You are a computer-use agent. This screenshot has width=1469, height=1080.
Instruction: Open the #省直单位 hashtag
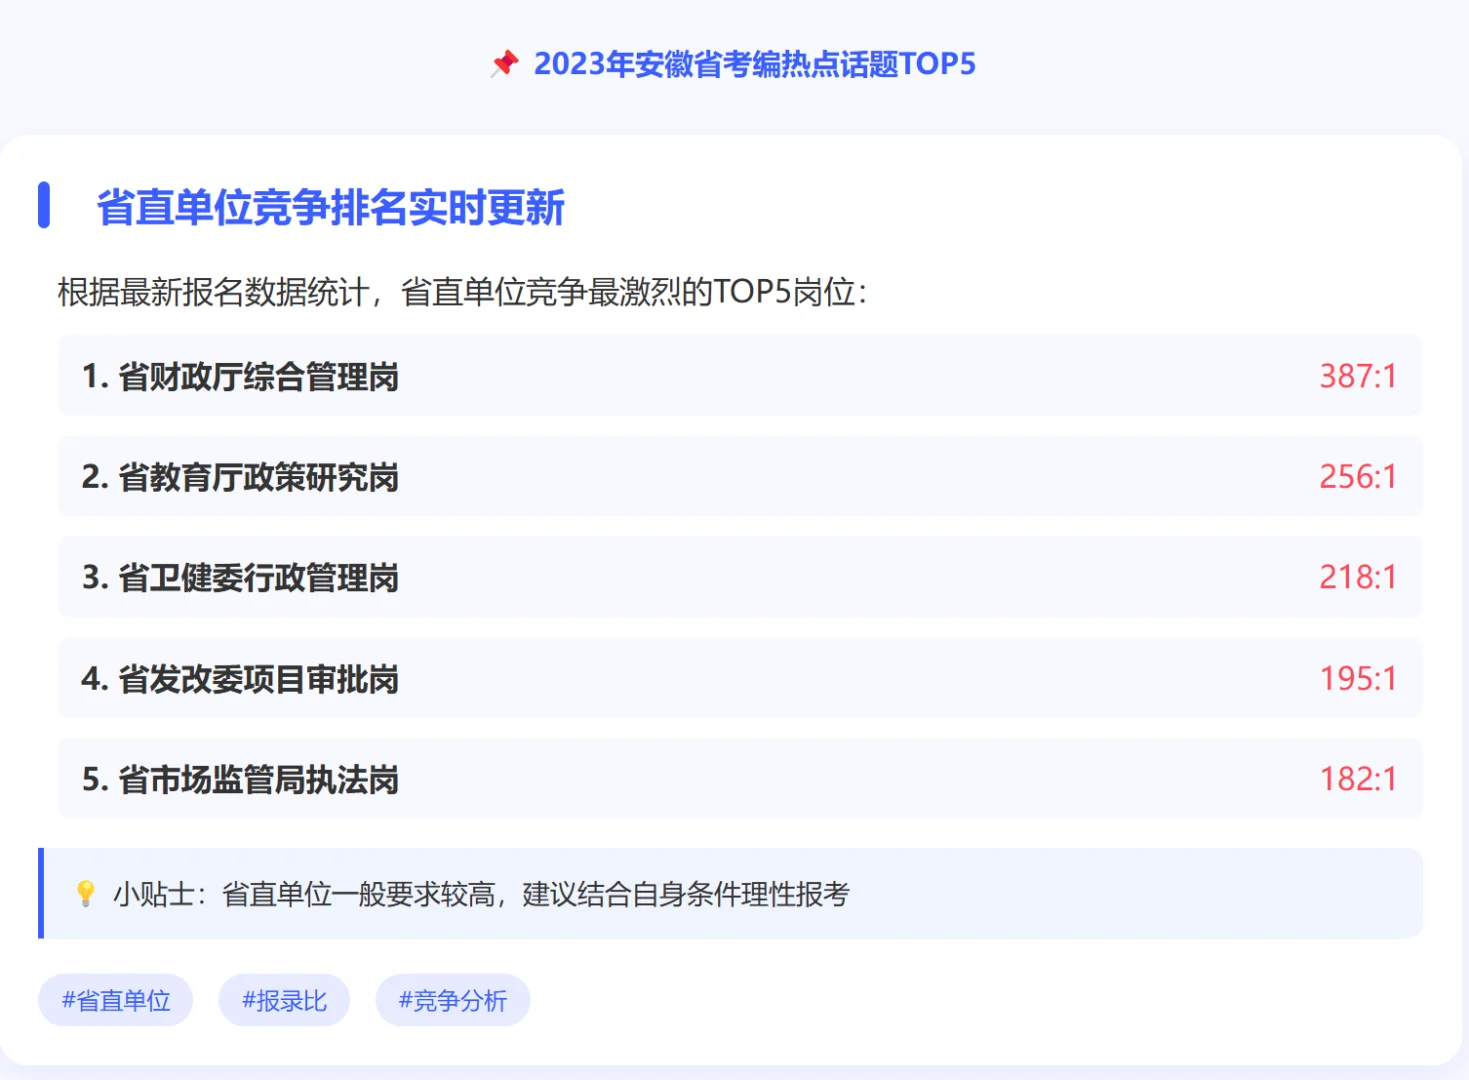coord(115,1000)
